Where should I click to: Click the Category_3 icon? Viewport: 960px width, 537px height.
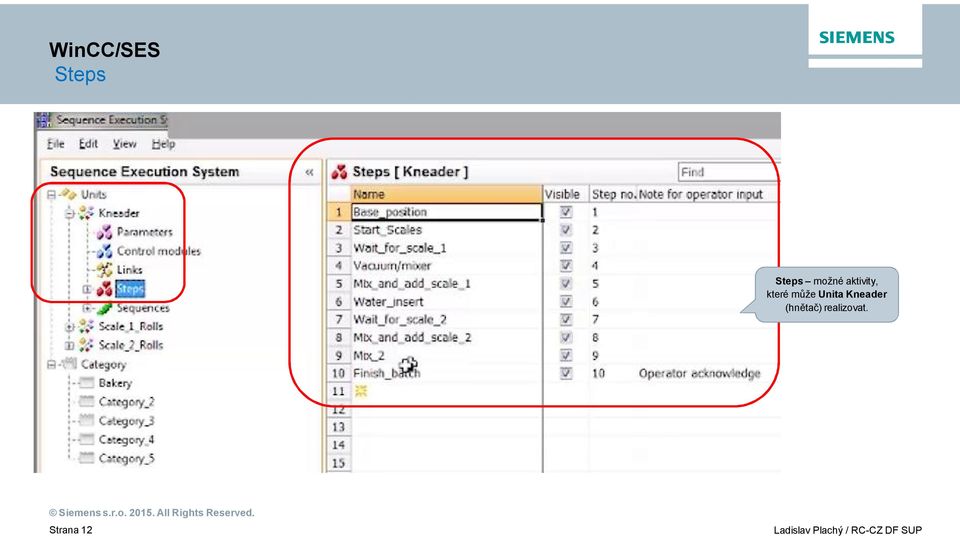click(x=87, y=421)
